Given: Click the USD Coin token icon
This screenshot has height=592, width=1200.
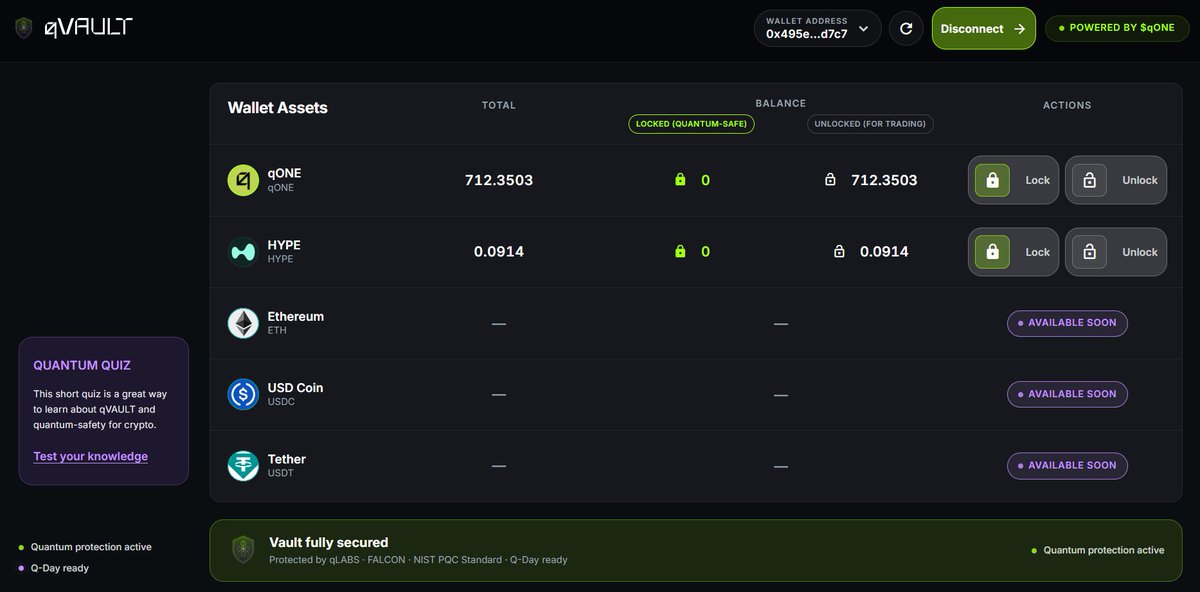Looking at the screenshot, I should pos(243,394).
